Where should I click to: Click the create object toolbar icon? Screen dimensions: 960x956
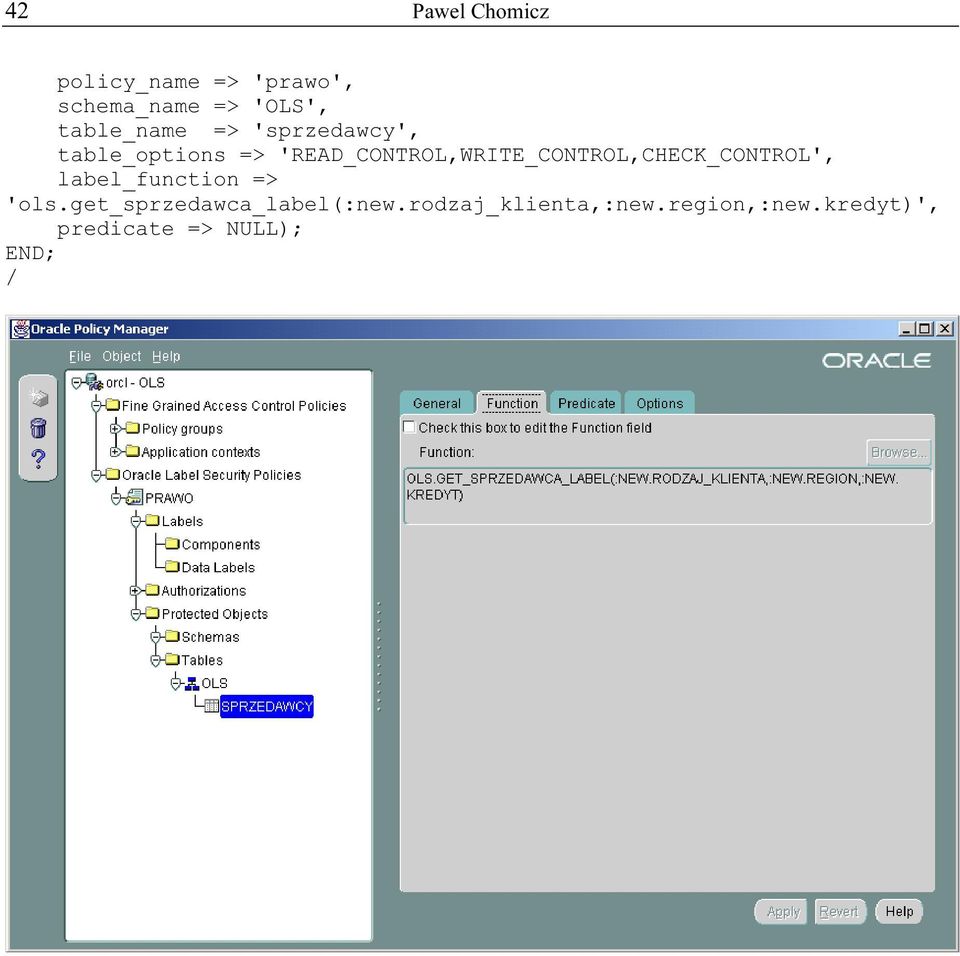[38, 397]
